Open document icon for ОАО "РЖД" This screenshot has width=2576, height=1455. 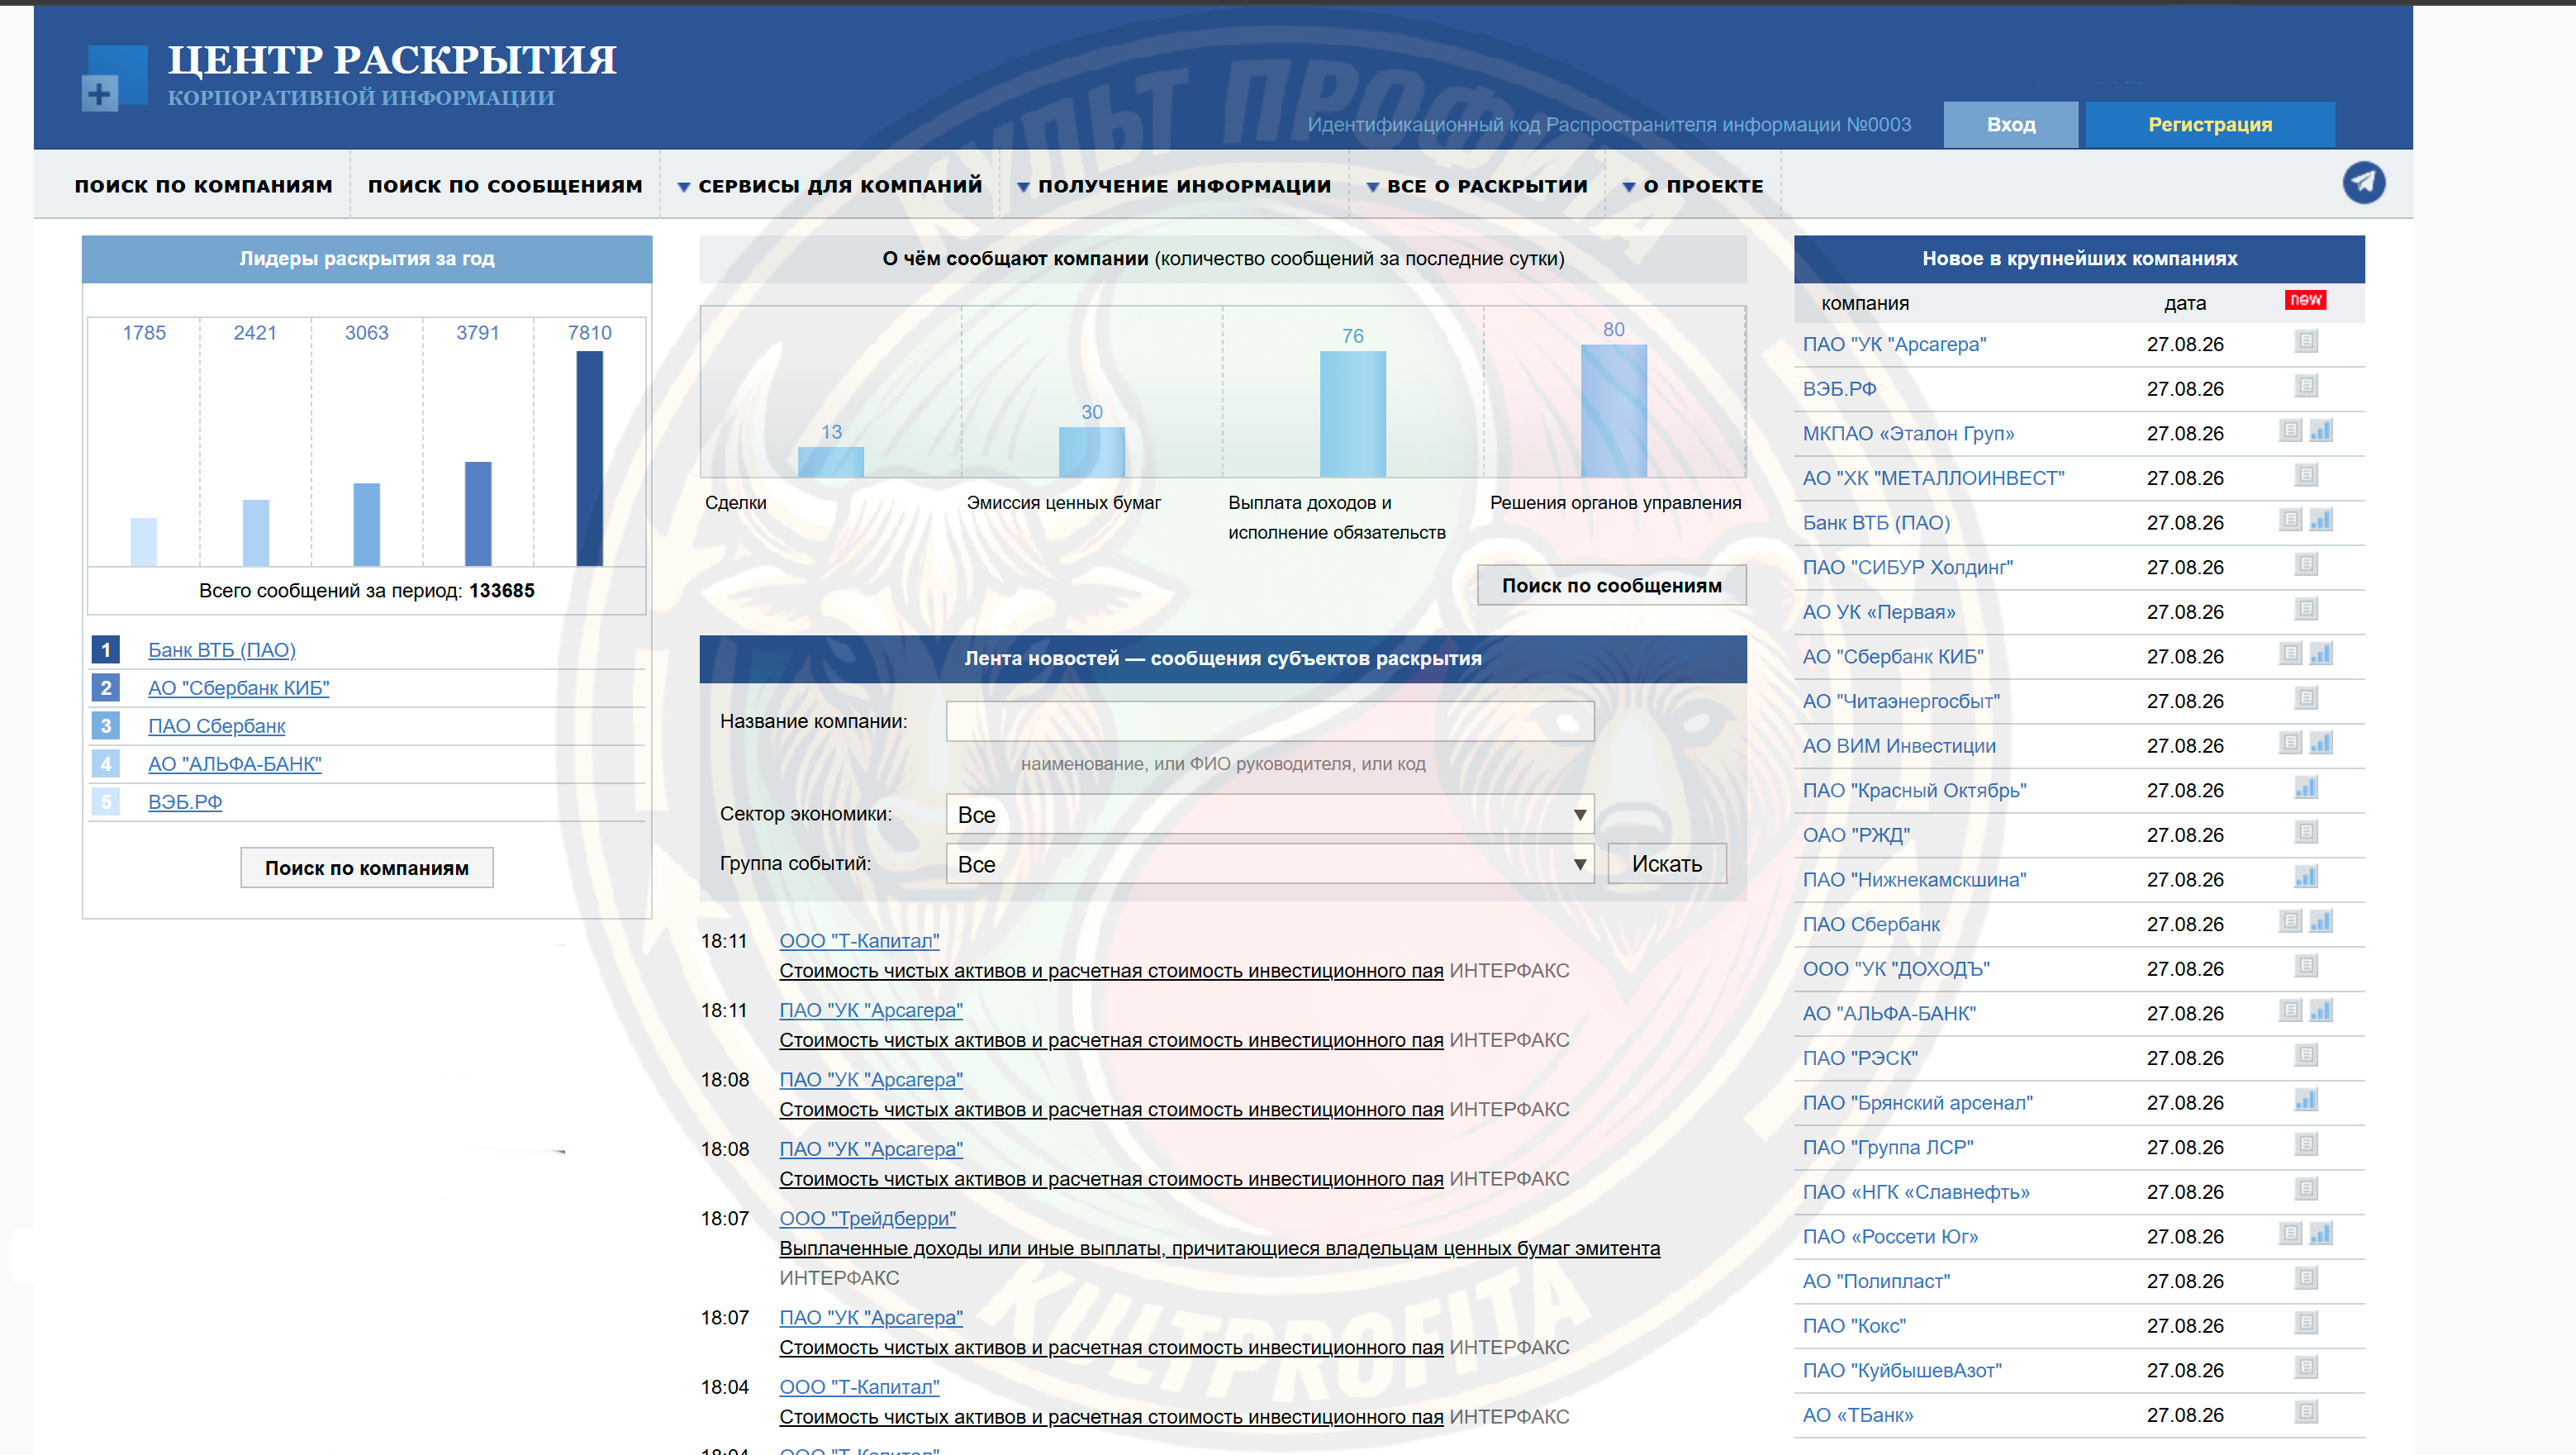[2305, 832]
